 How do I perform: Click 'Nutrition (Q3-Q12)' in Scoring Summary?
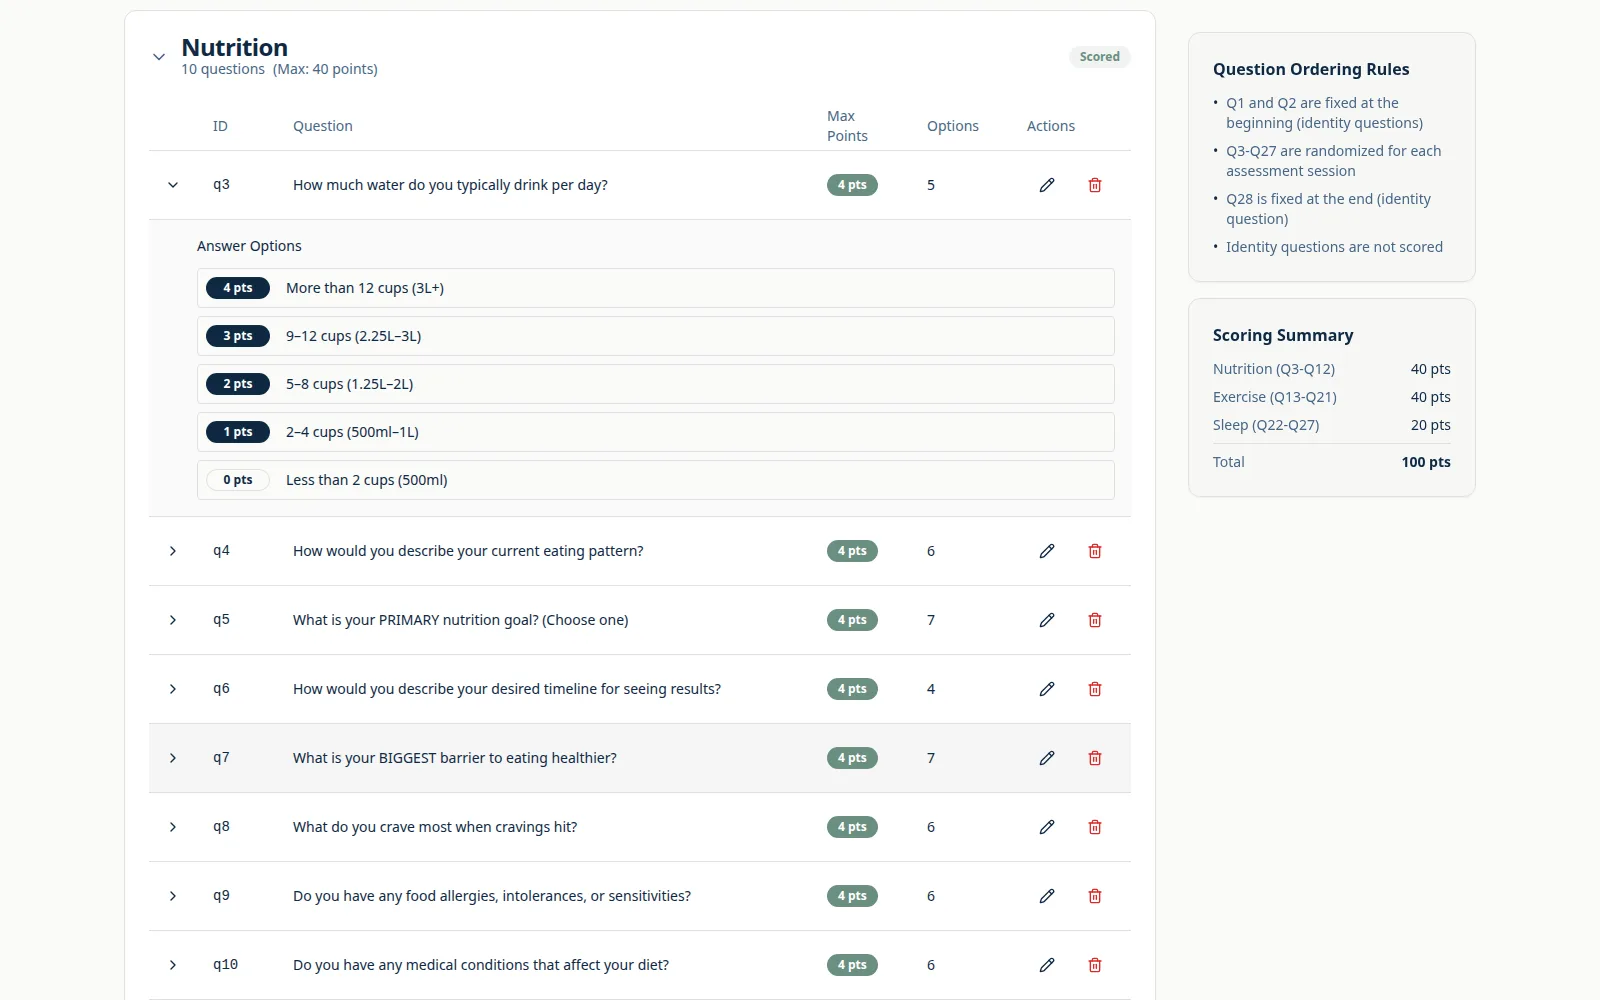1274,369
